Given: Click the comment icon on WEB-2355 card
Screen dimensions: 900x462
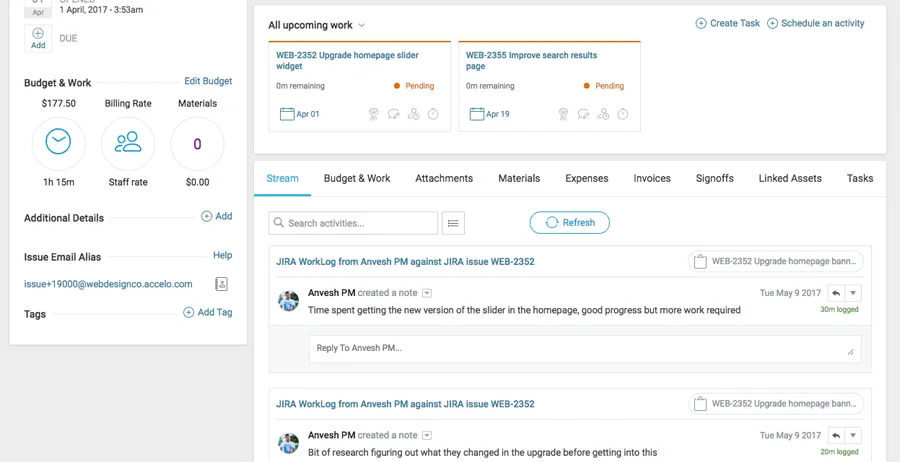Looking at the screenshot, I should click(x=583, y=114).
